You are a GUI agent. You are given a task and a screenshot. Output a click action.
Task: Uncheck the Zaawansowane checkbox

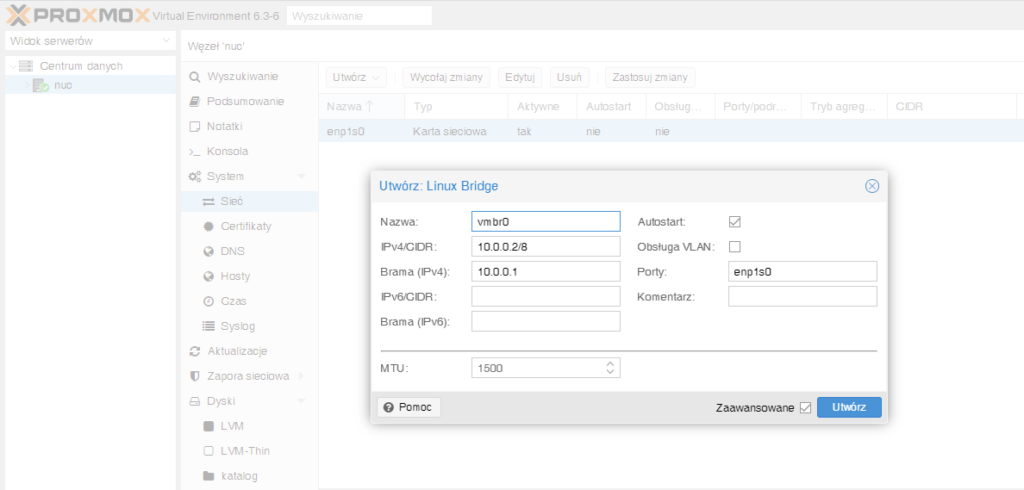[805, 408]
